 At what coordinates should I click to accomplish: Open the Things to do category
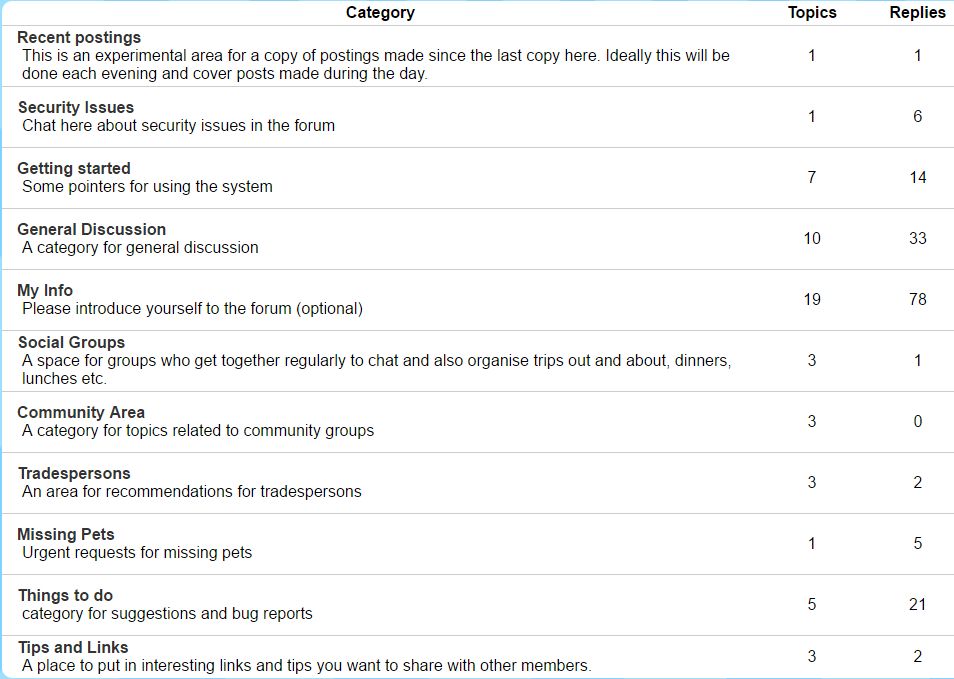click(x=65, y=595)
